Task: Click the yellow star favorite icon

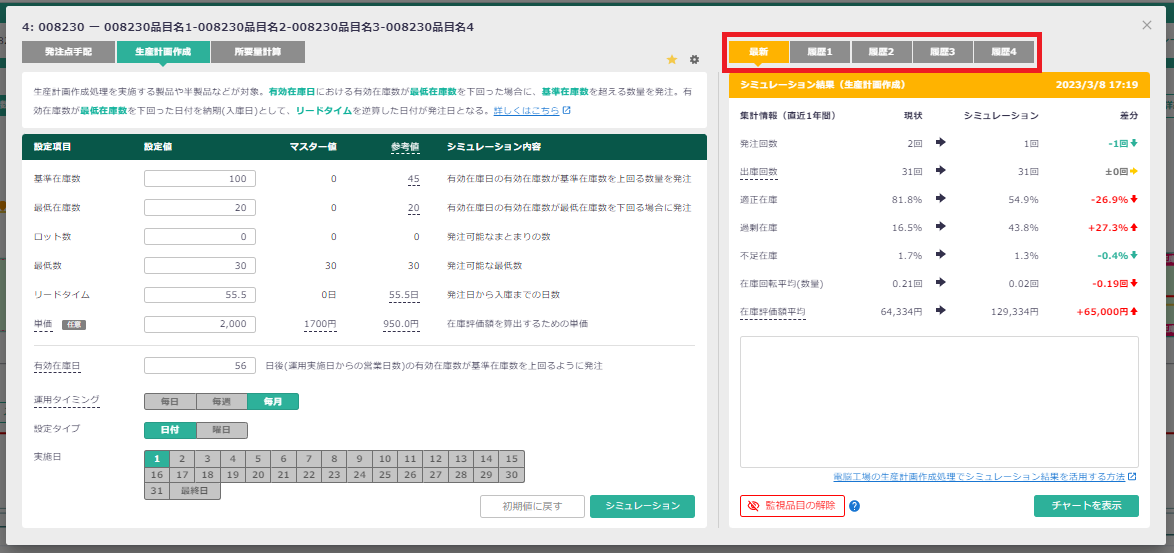Action: click(x=672, y=60)
